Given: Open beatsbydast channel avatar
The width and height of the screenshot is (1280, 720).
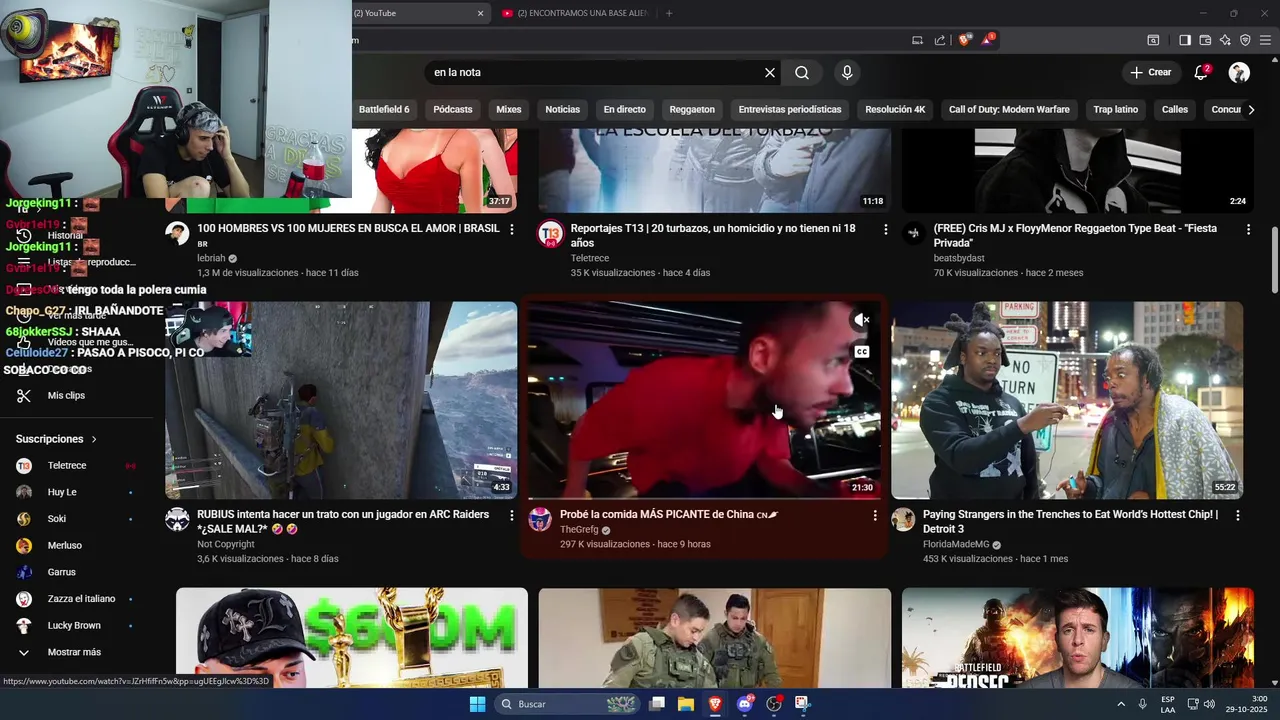Looking at the screenshot, I should [x=913, y=234].
